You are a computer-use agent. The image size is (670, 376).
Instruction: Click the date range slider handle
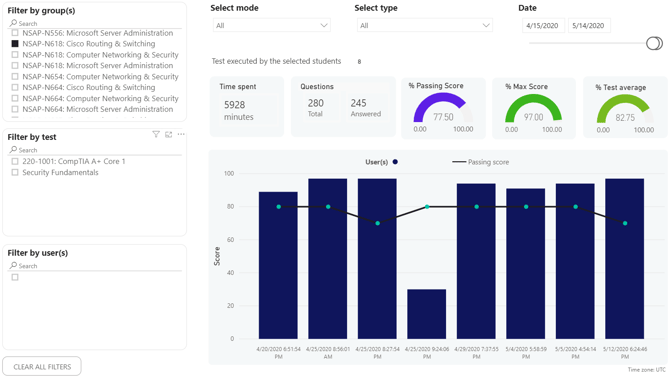[654, 43]
